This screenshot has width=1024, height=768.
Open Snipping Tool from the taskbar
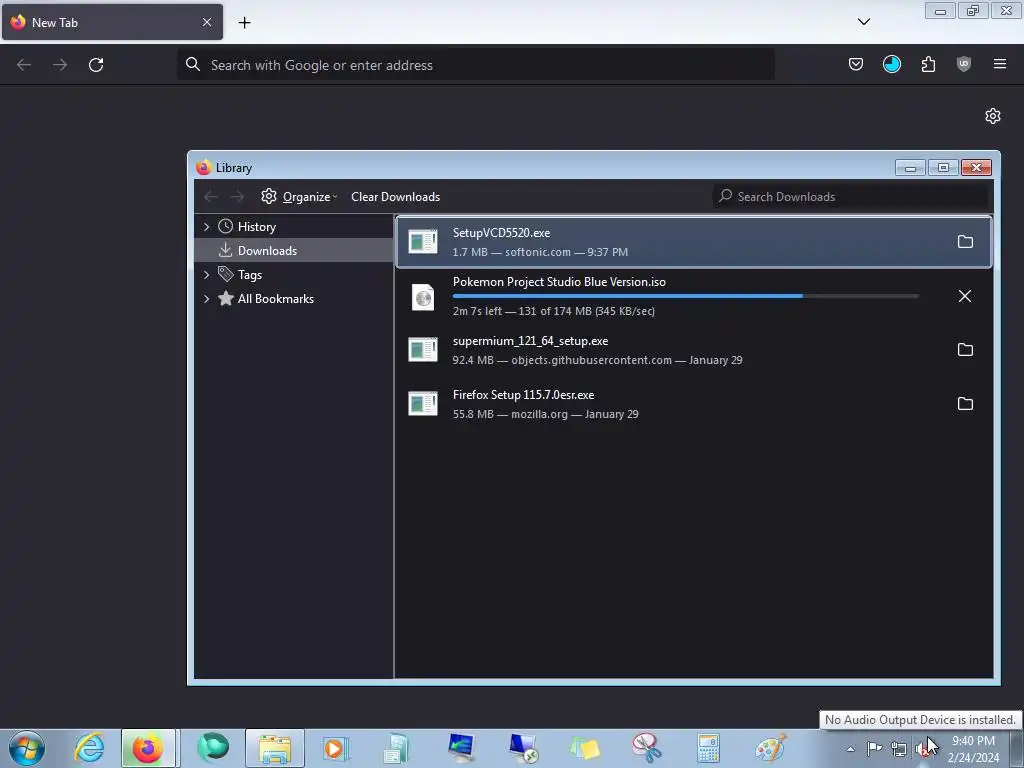(646, 748)
